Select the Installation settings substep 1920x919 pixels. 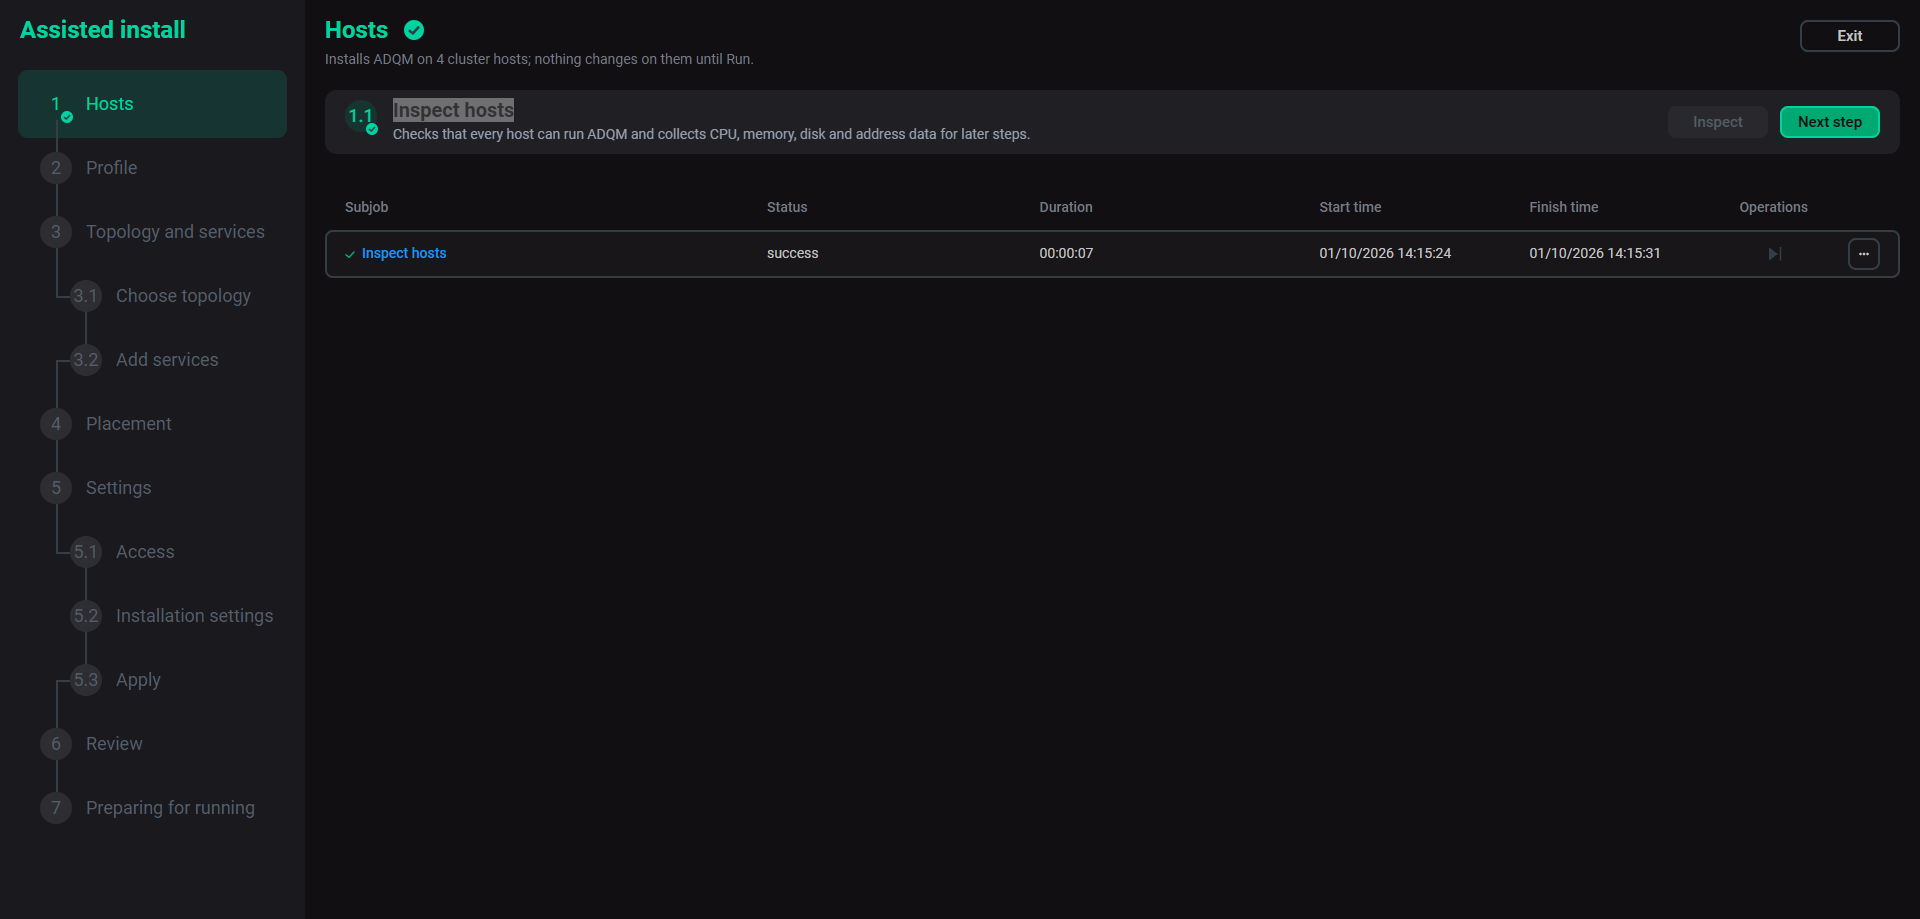coord(194,616)
